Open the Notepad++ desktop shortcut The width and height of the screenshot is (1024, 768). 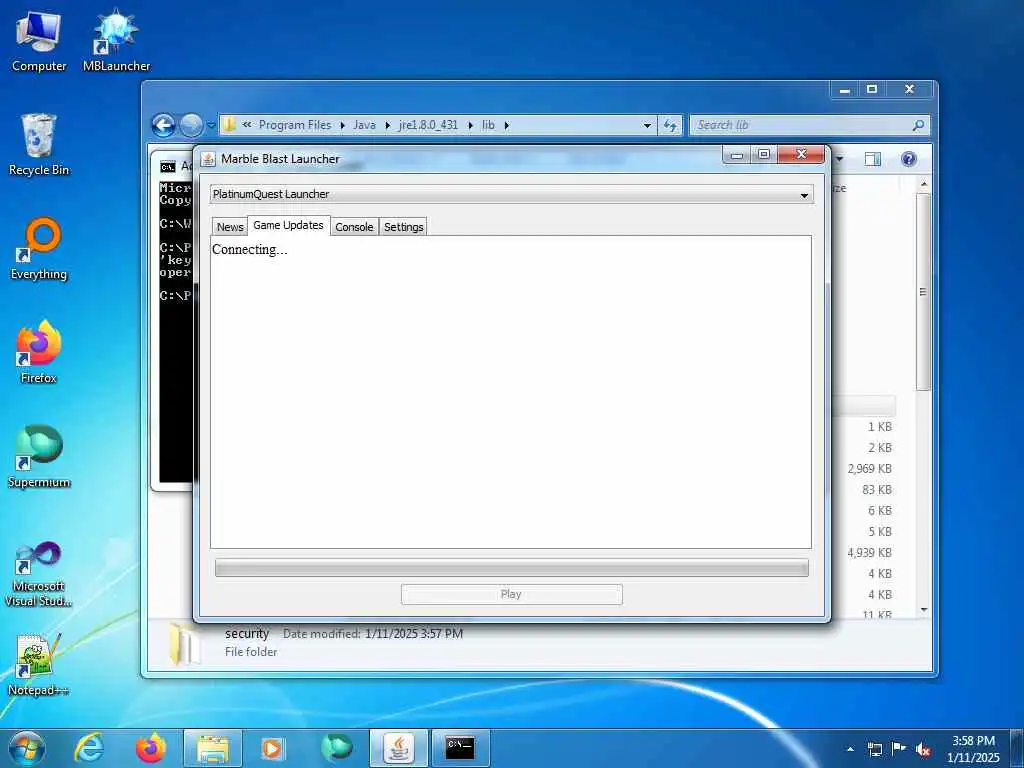39,665
